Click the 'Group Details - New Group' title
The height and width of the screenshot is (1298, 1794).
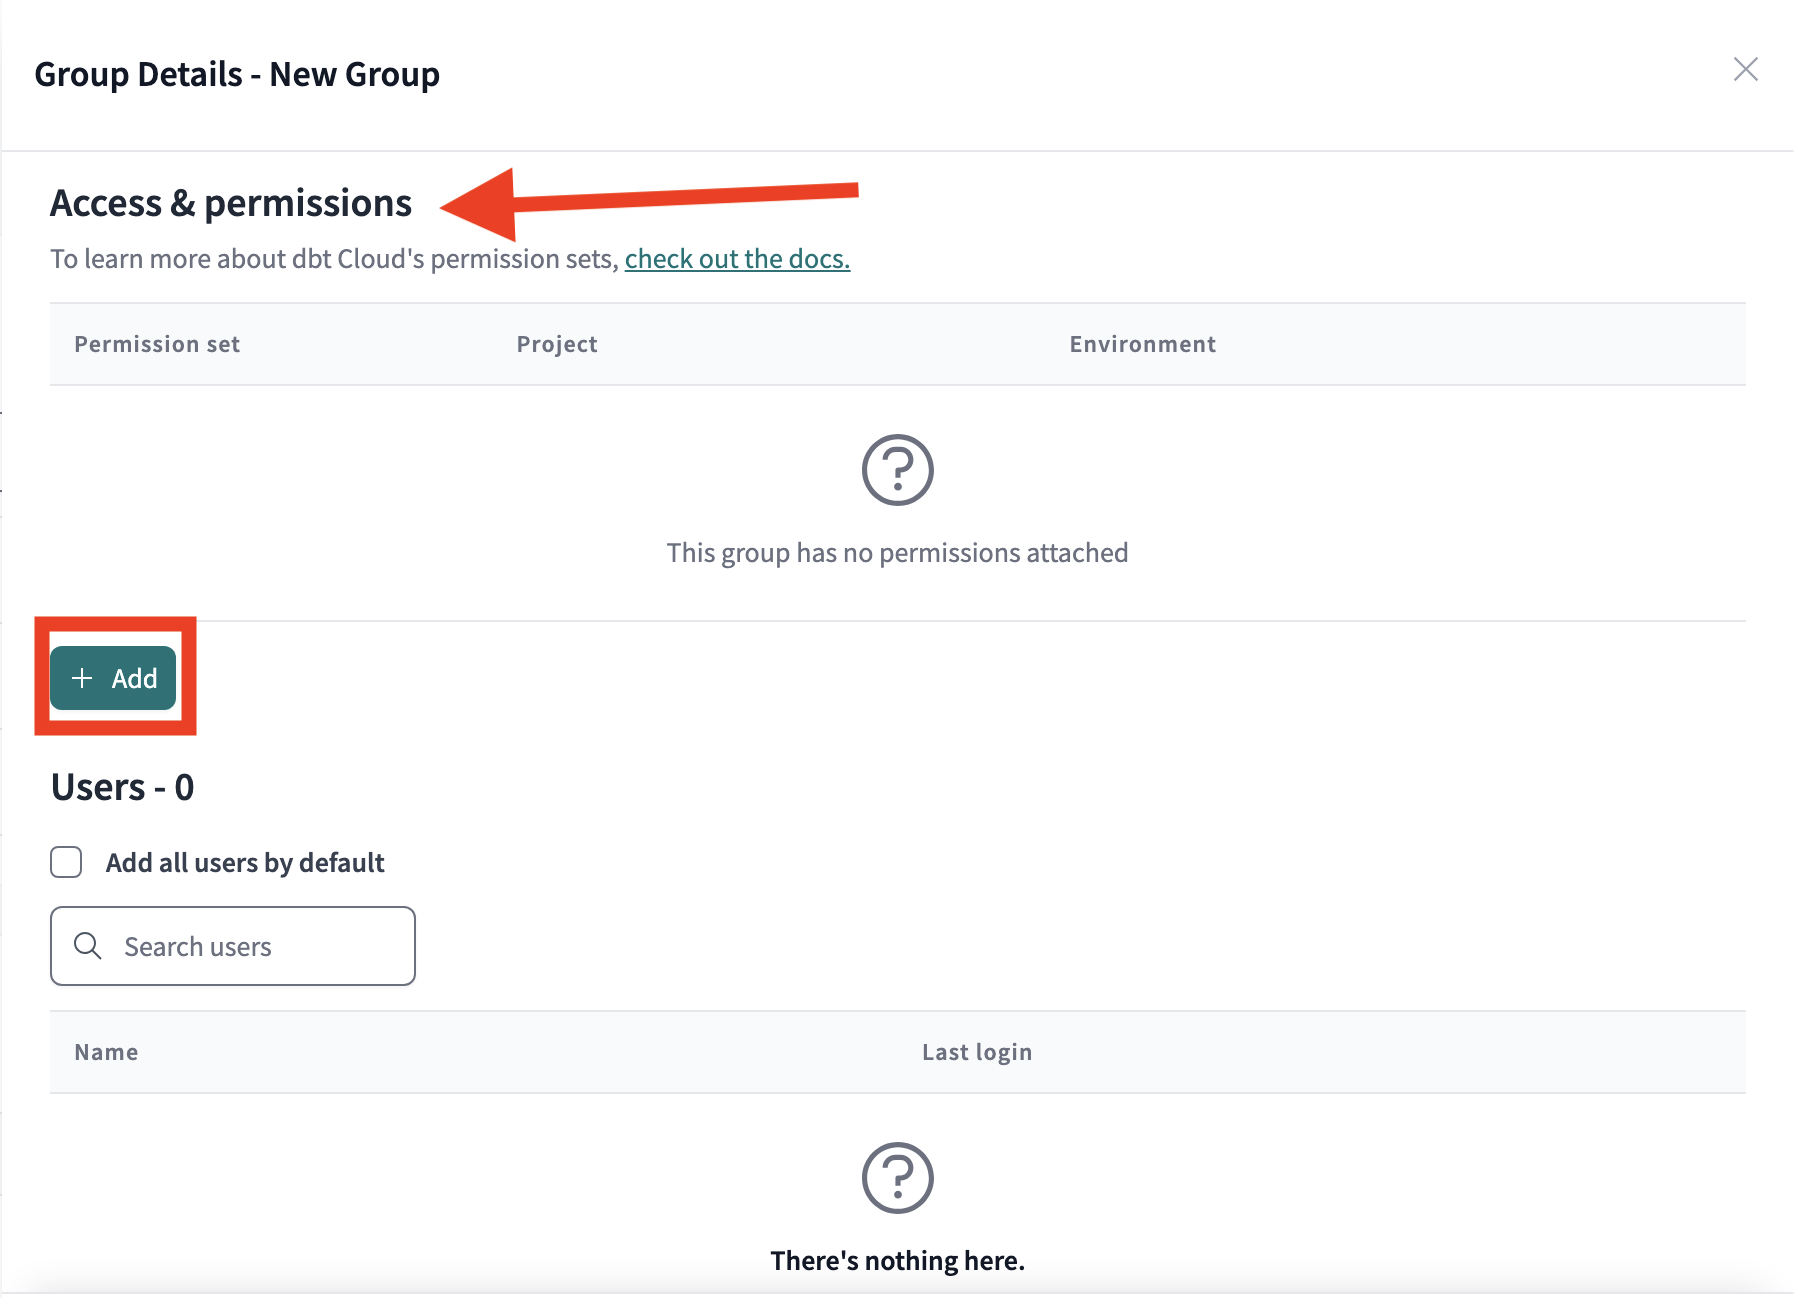tap(237, 73)
